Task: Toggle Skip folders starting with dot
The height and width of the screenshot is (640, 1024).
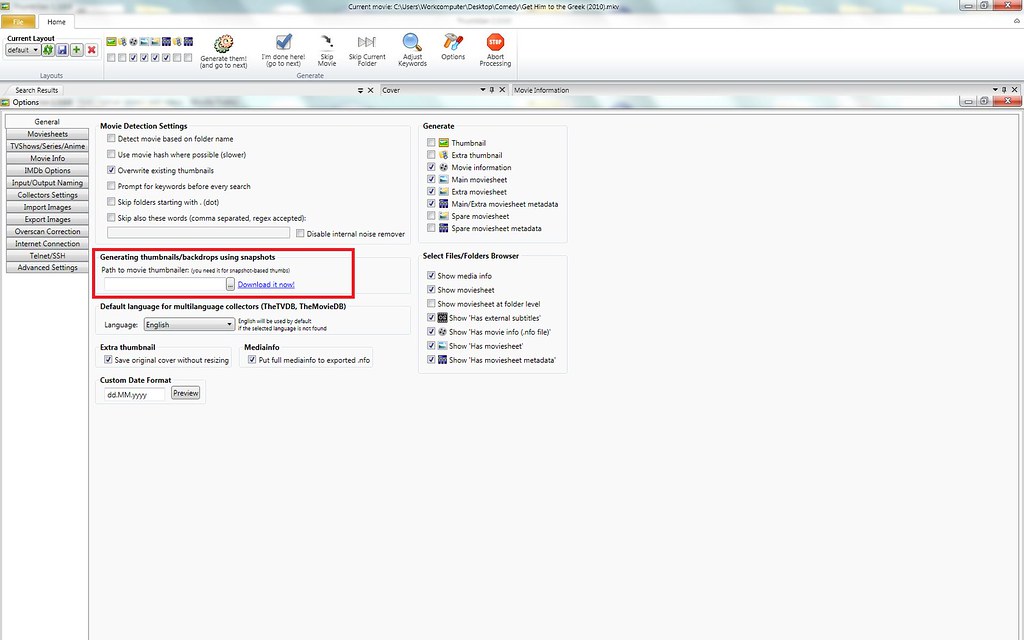Action: [x=111, y=202]
